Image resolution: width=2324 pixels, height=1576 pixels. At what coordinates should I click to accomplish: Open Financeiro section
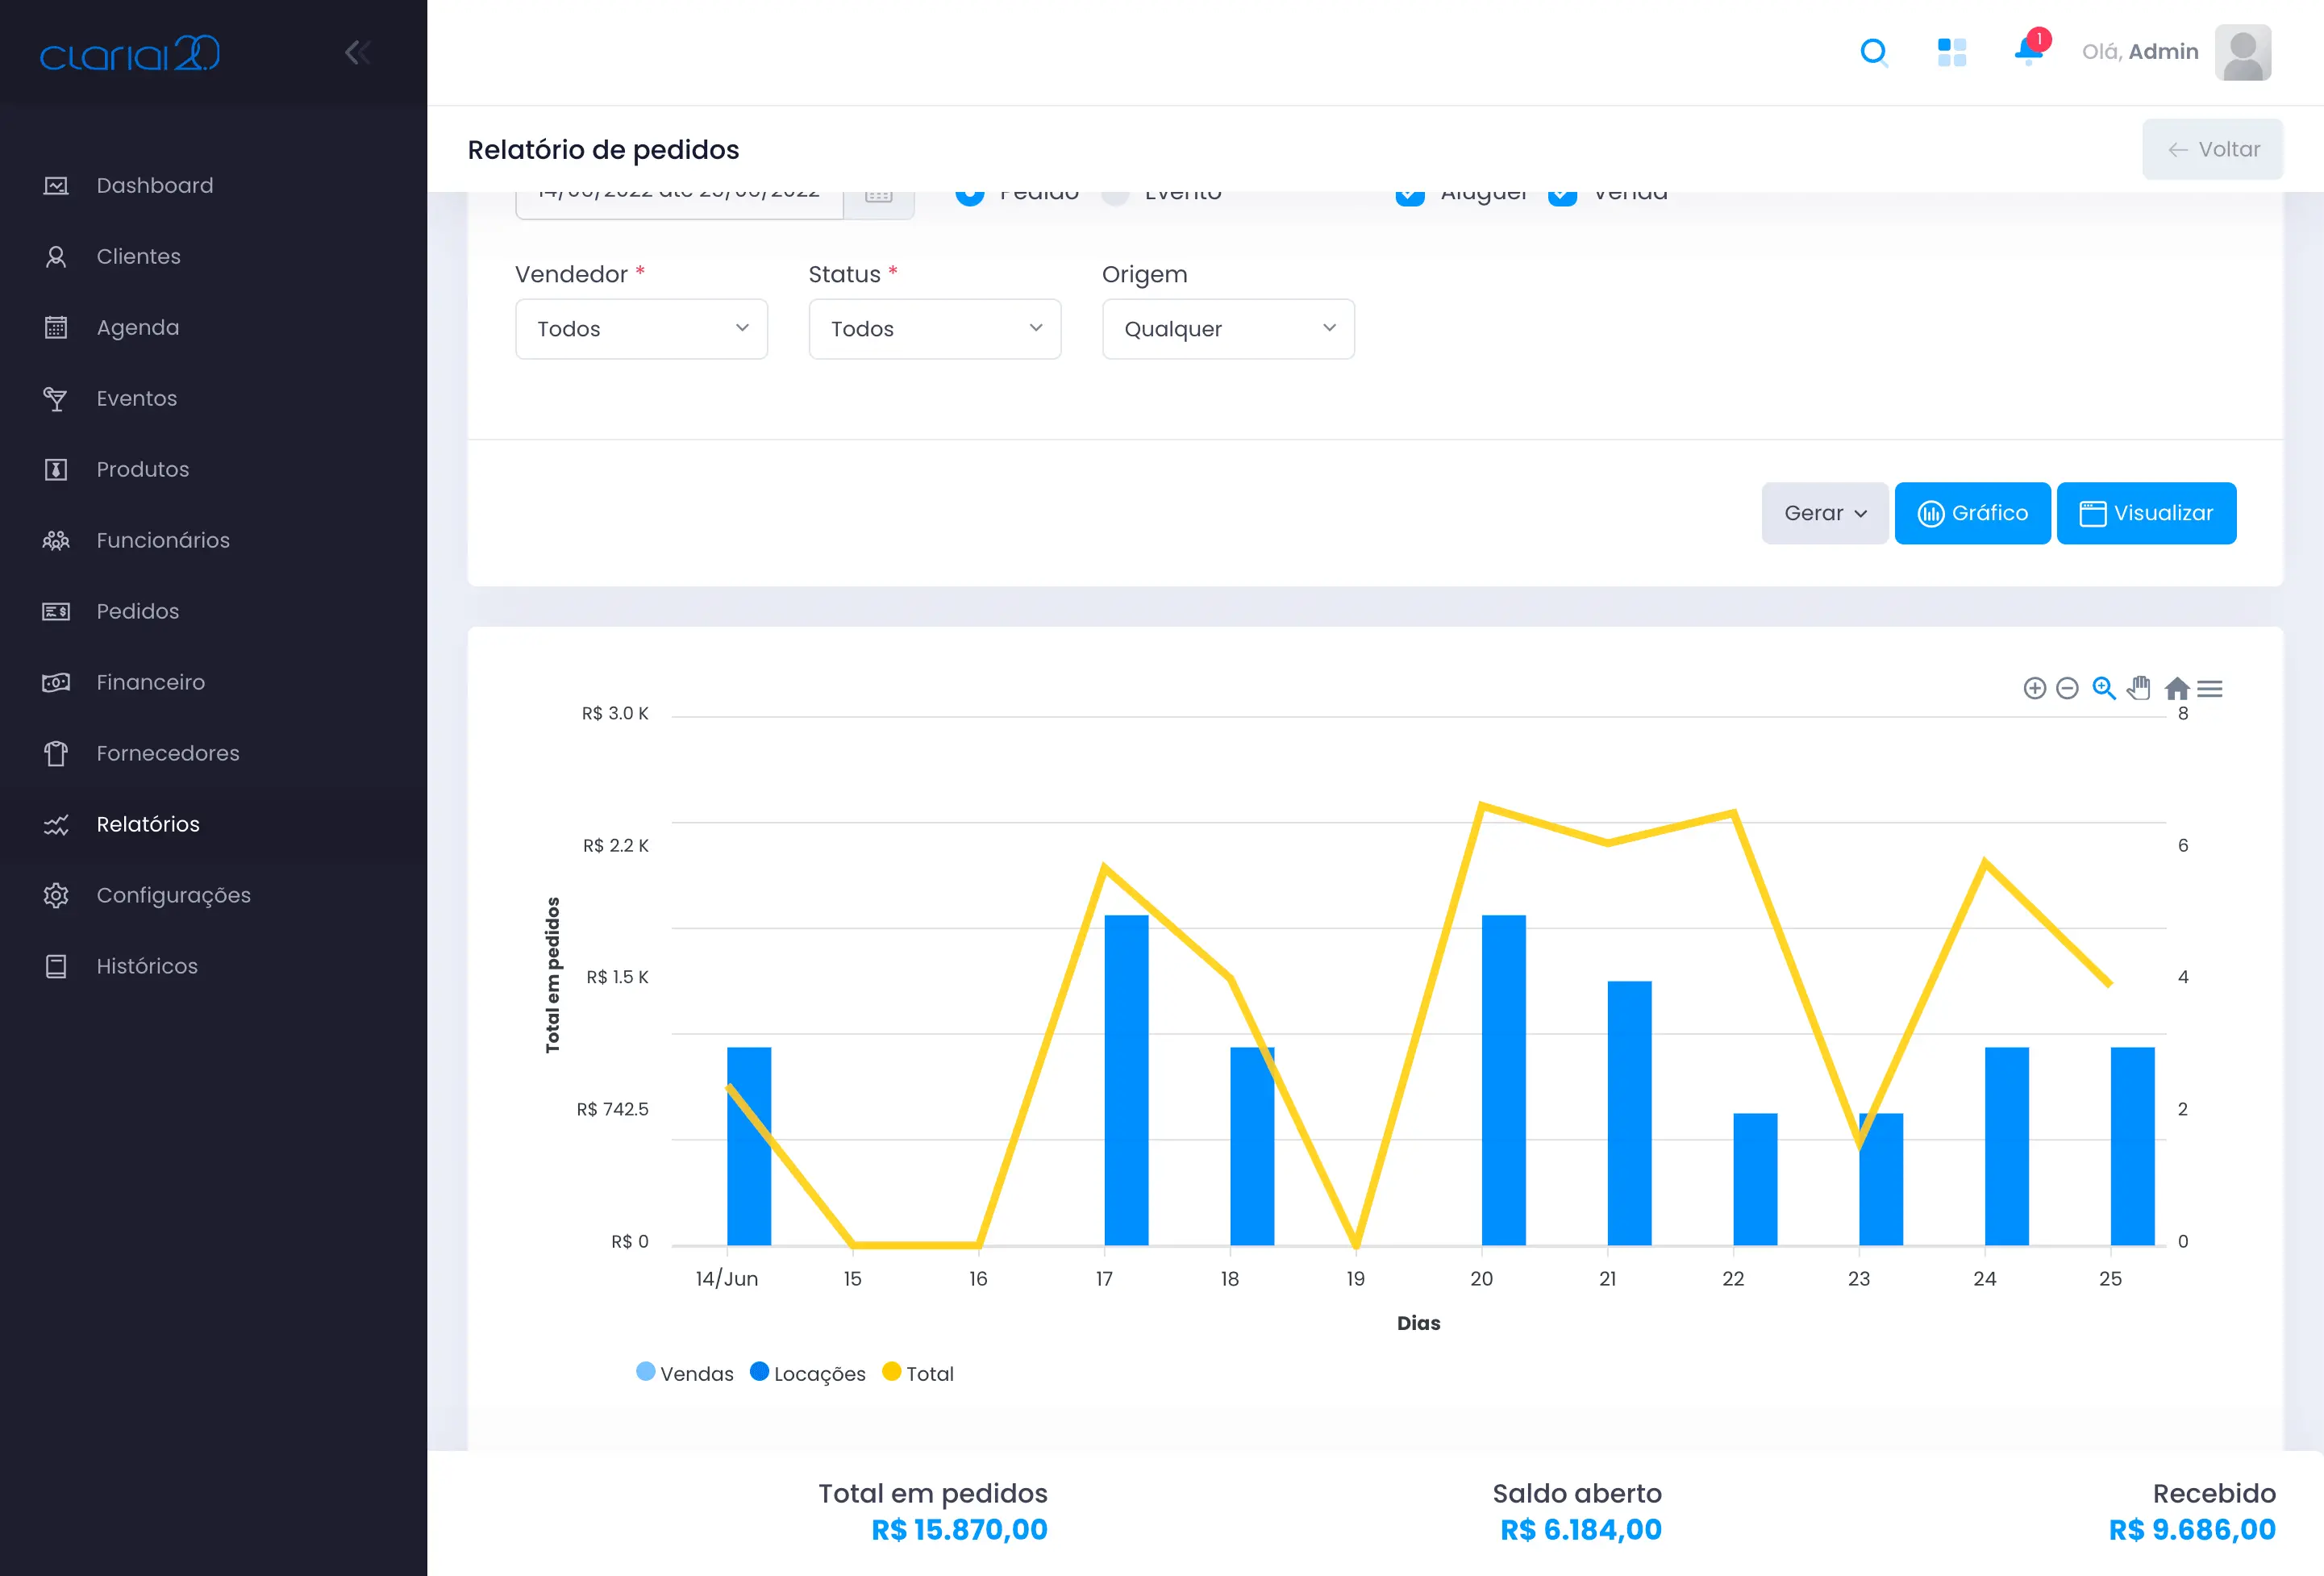[x=151, y=683]
